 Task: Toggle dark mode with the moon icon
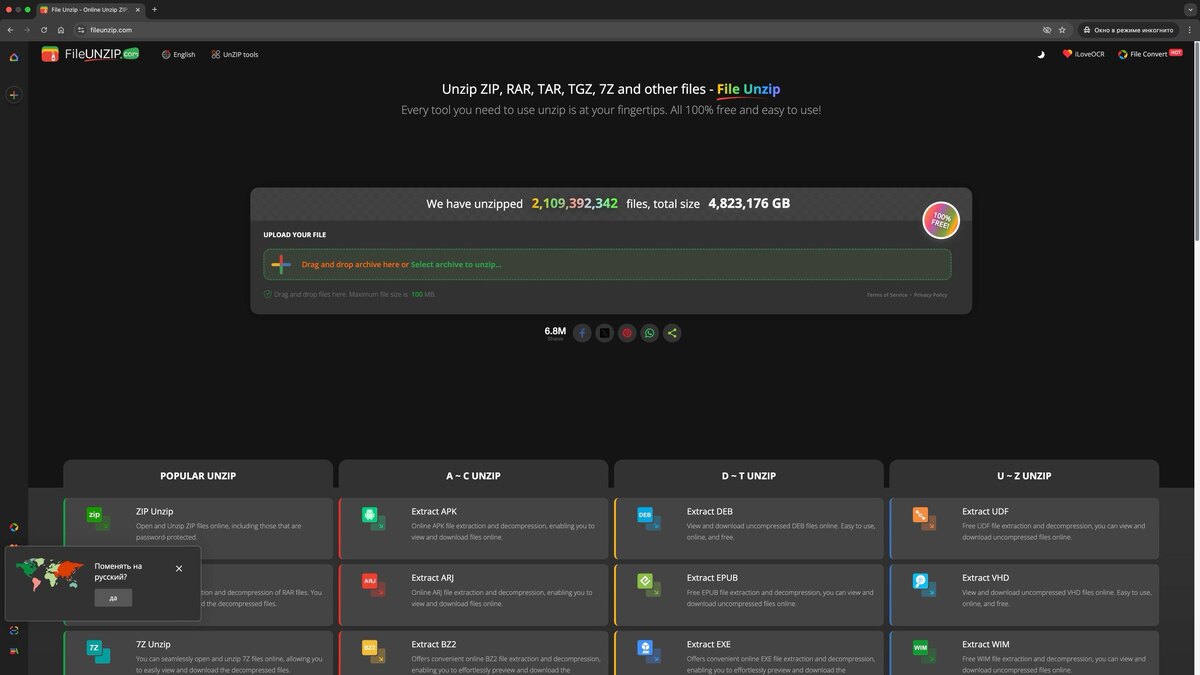click(x=1041, y=54)
